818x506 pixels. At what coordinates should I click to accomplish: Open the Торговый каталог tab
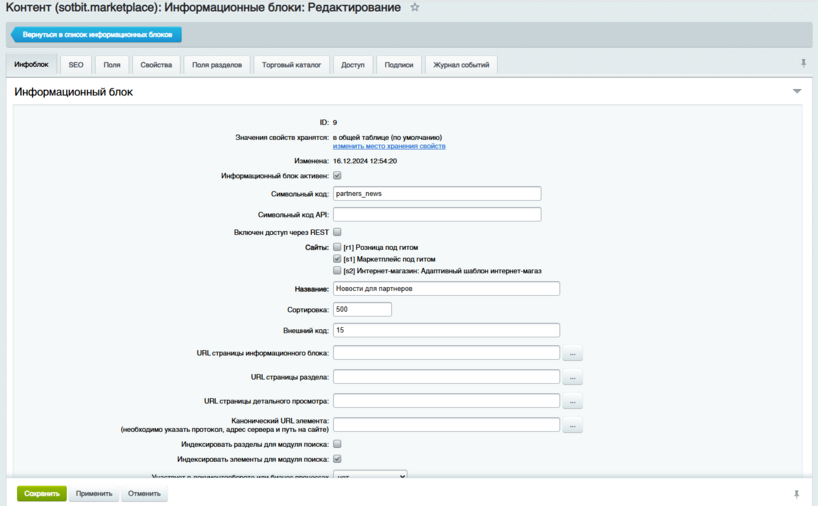click(291, 65)
